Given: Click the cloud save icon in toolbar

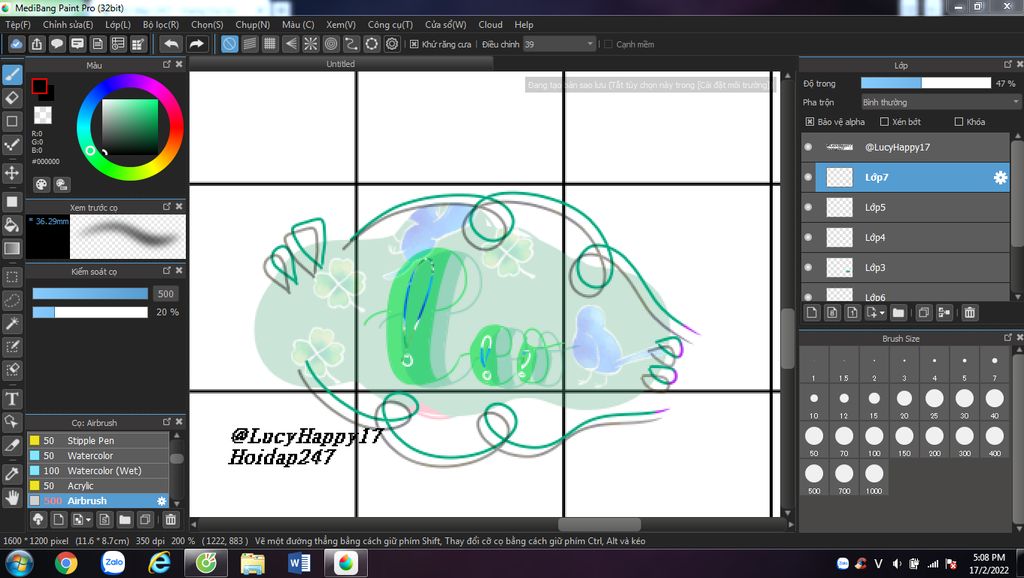Looking at the screenshot, I should (x=16, y=44).
